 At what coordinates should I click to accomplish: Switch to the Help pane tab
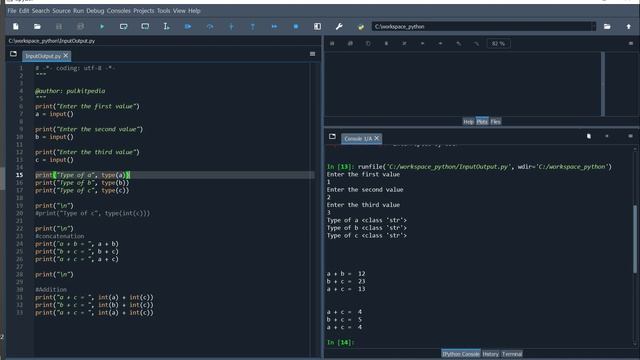tap(469, 122)
